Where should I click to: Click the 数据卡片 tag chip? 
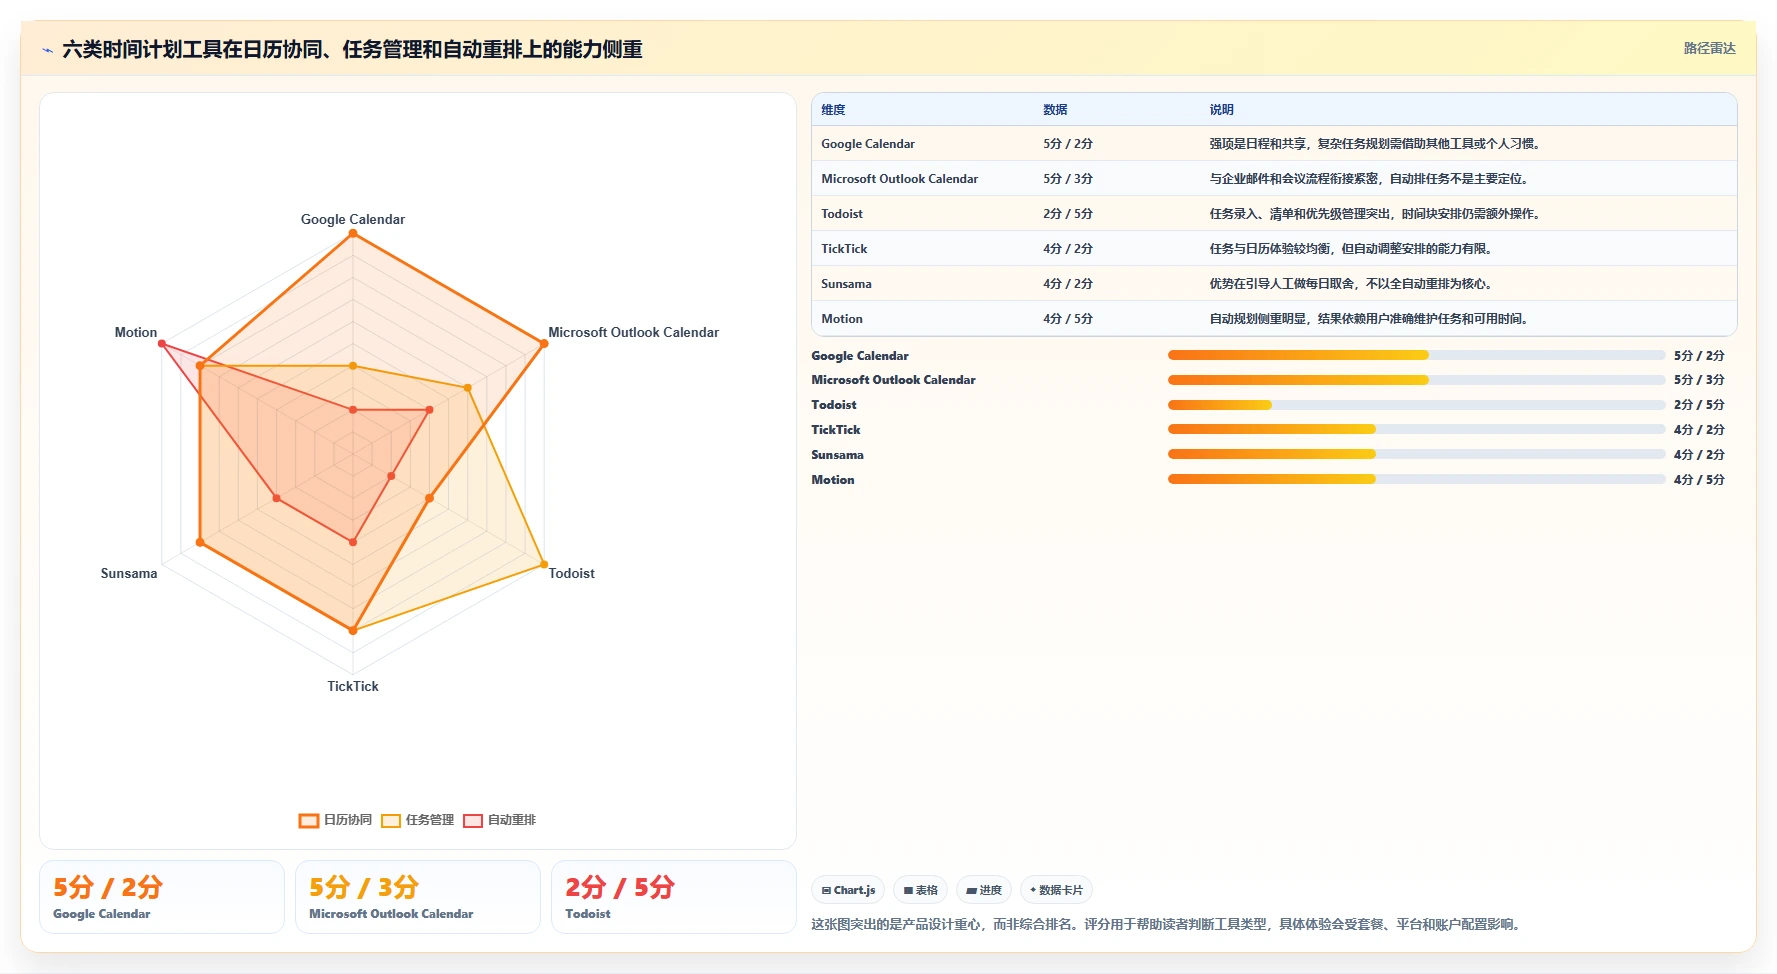(x=1056, y=890)
